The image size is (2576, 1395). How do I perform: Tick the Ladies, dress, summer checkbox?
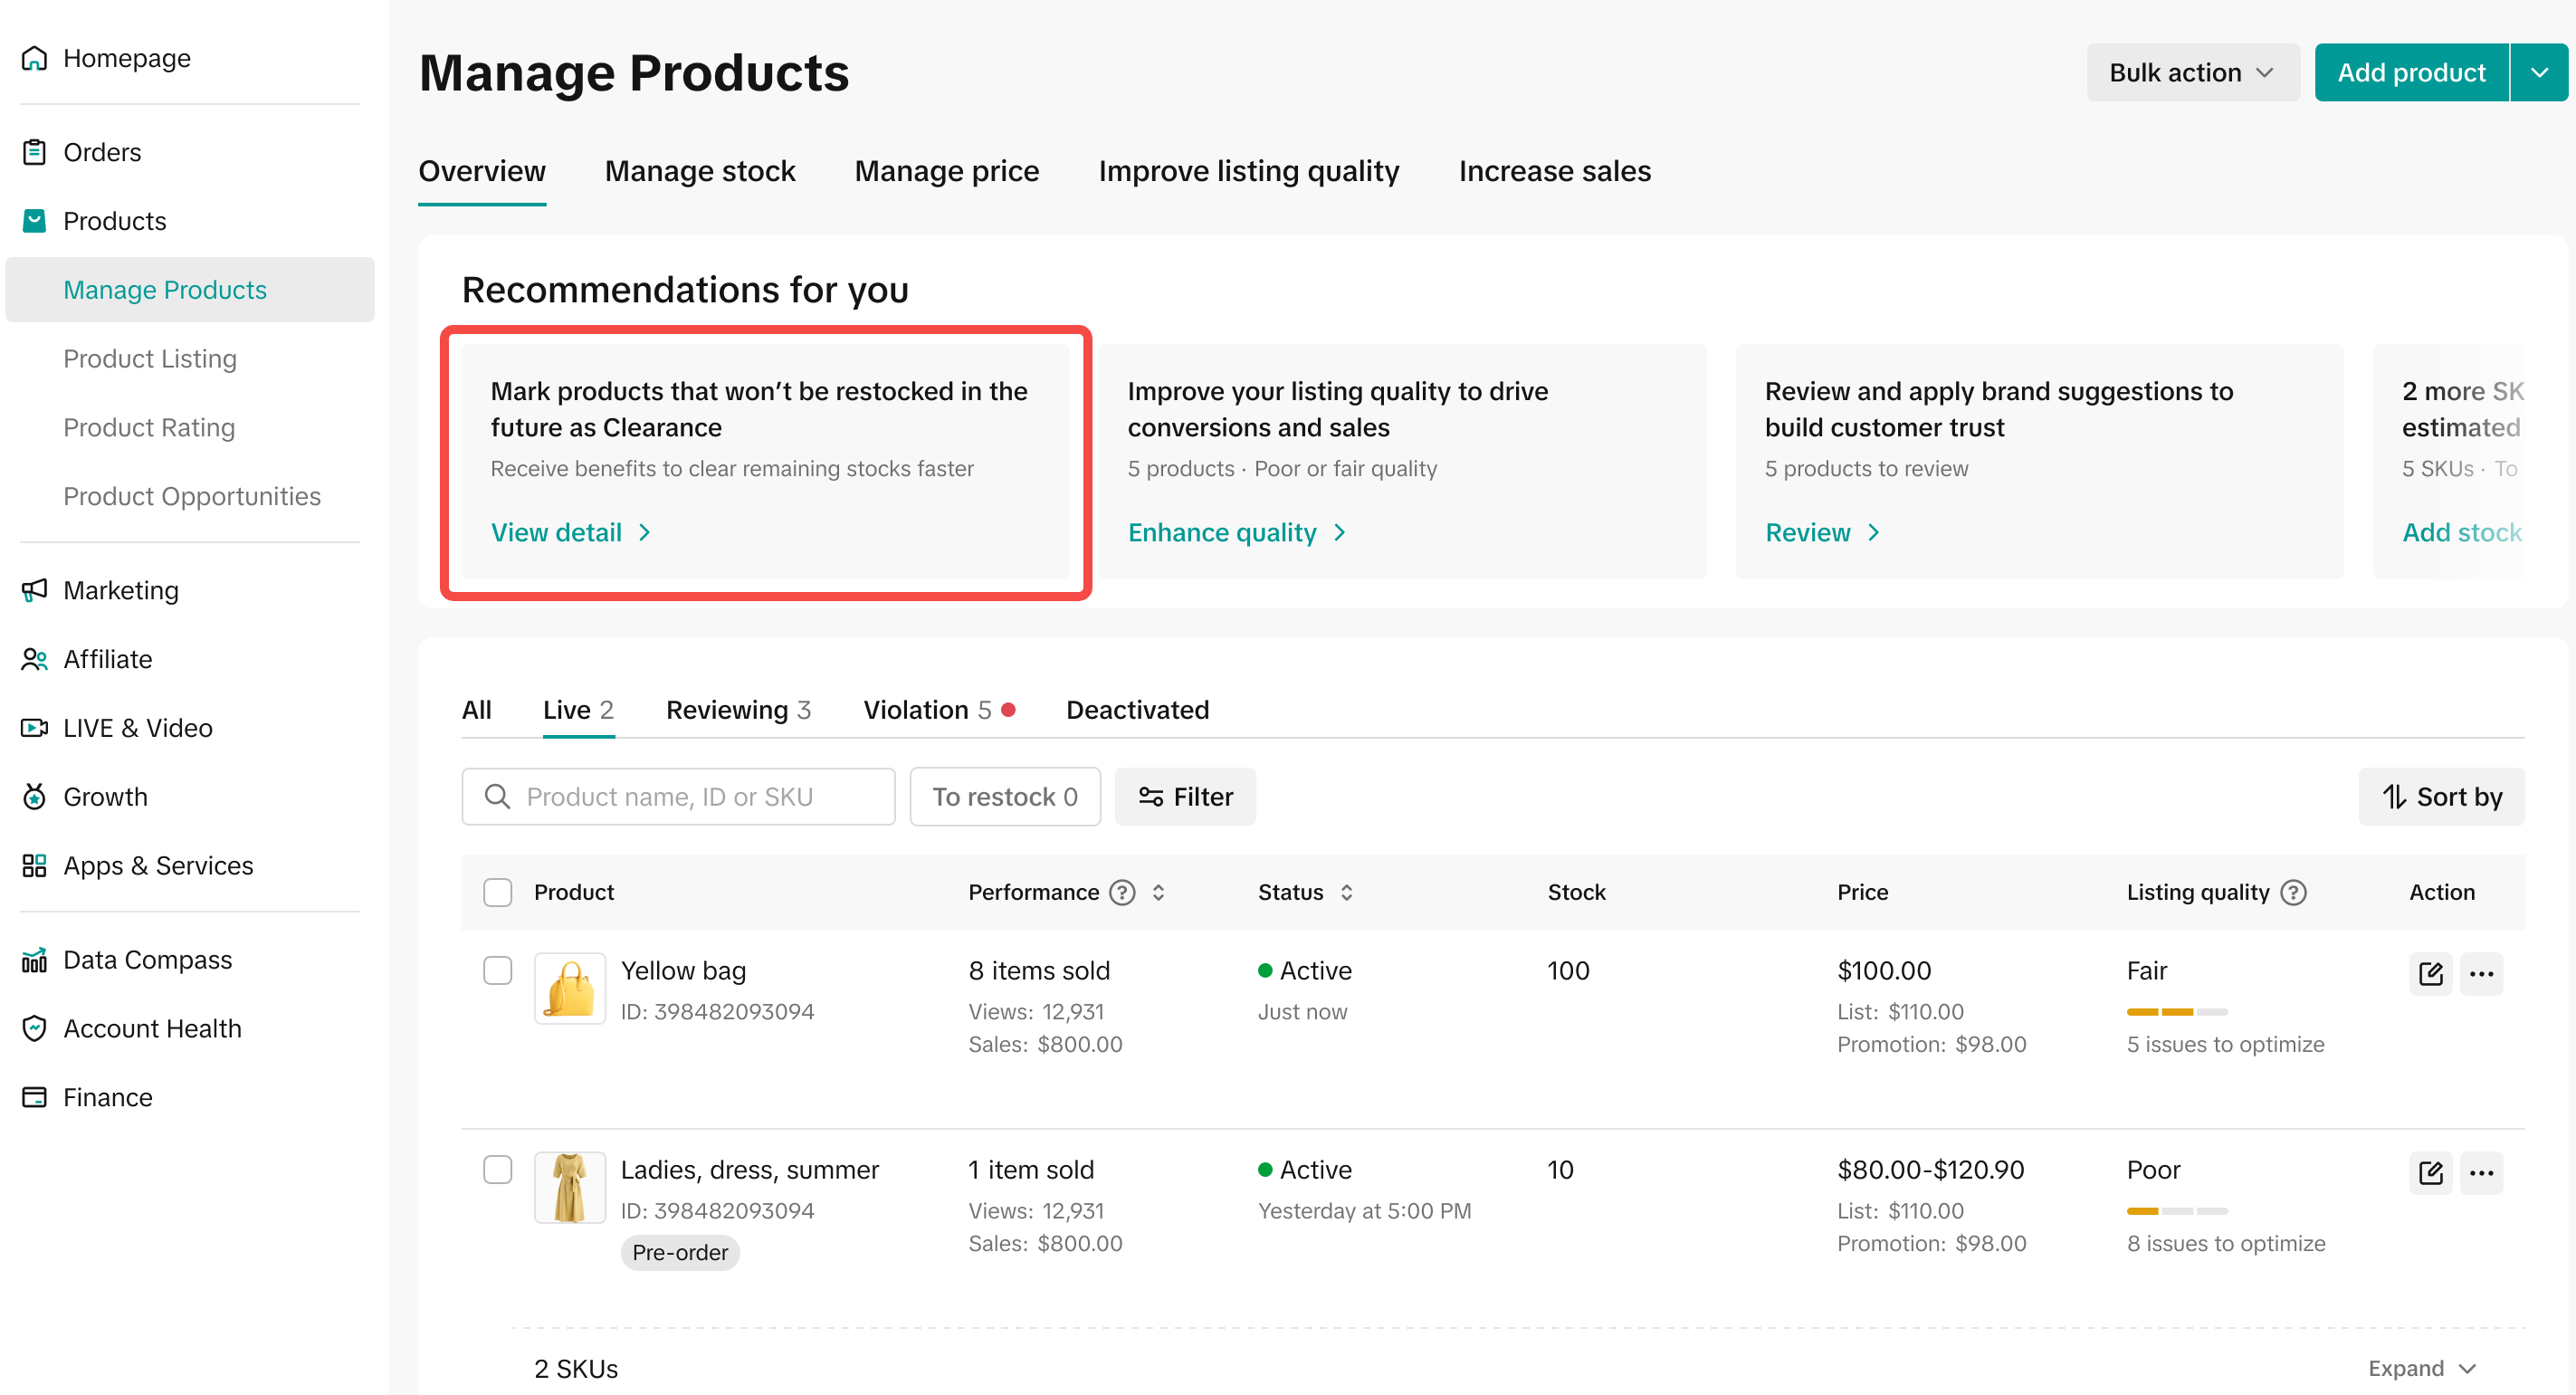(x=497, y=1169)
